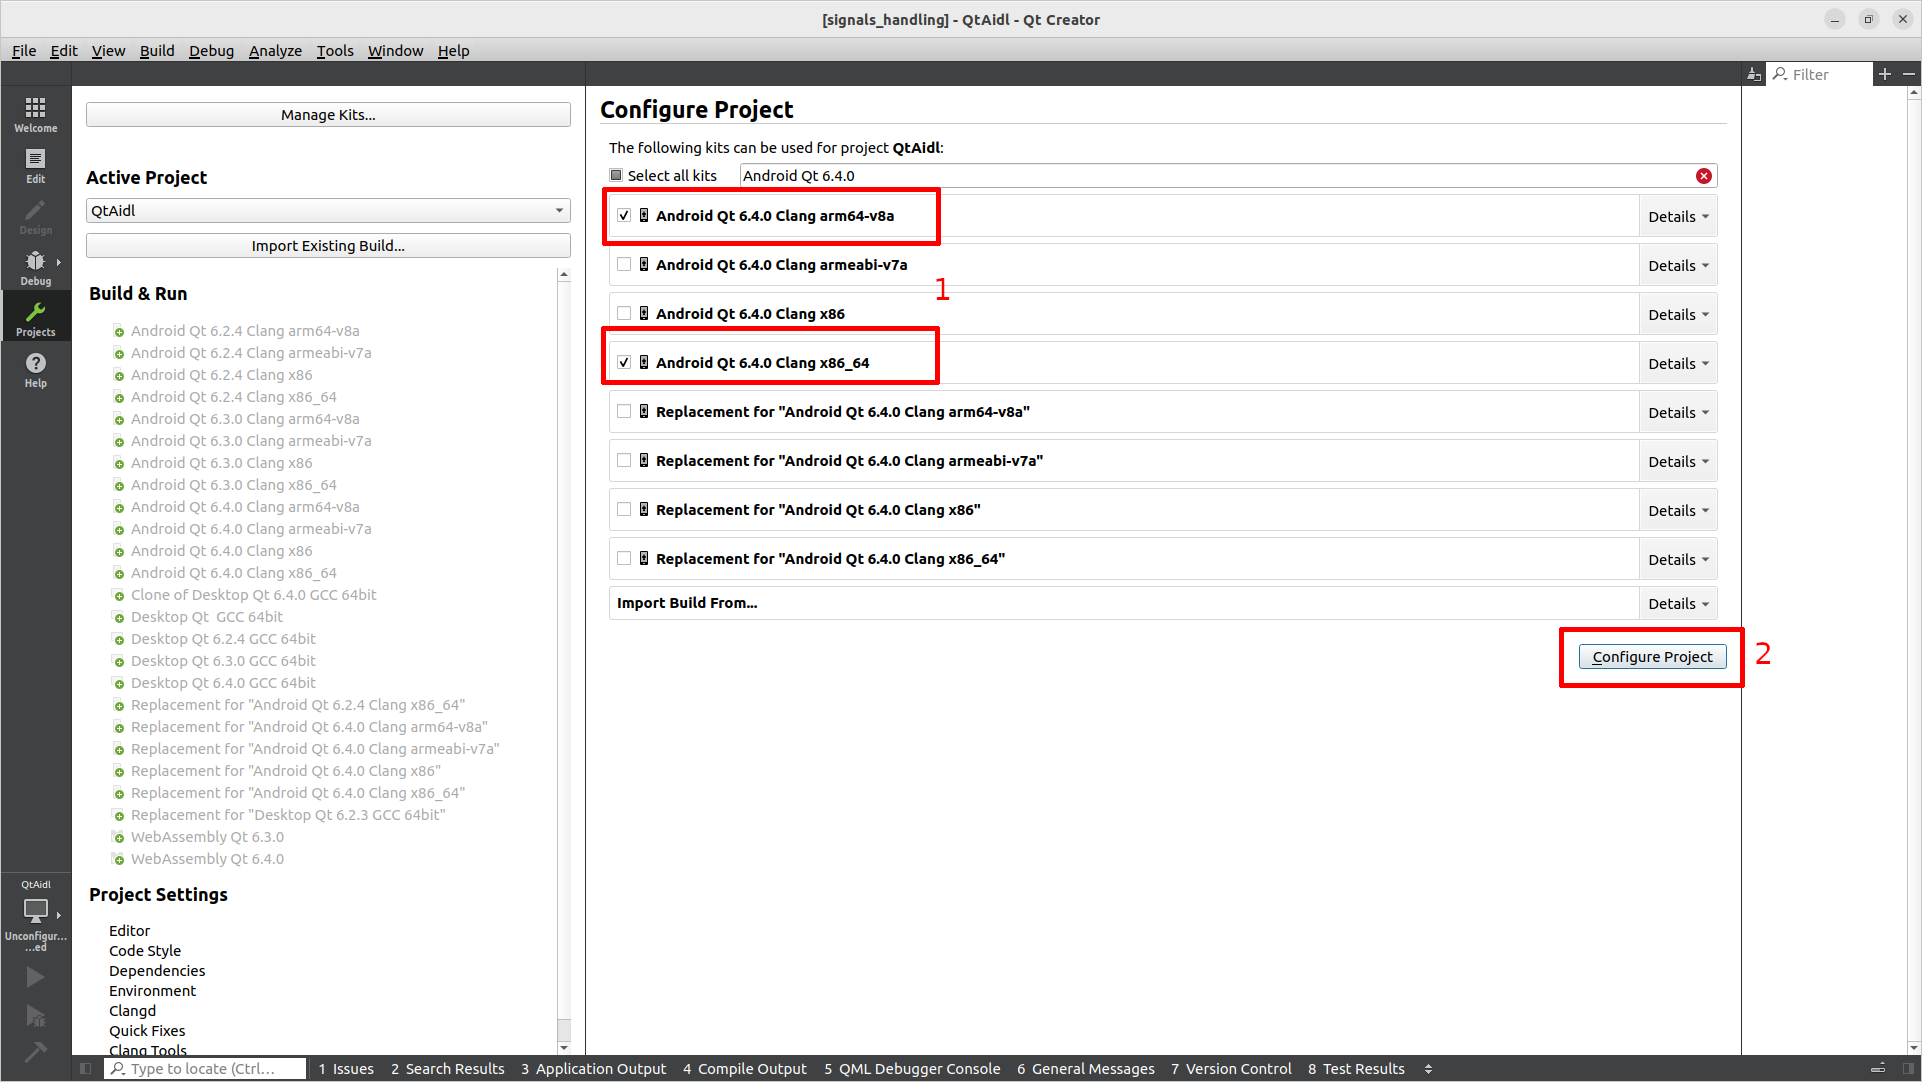
Task: Clear the kit filter with red X
Action: click(1703, 176)
